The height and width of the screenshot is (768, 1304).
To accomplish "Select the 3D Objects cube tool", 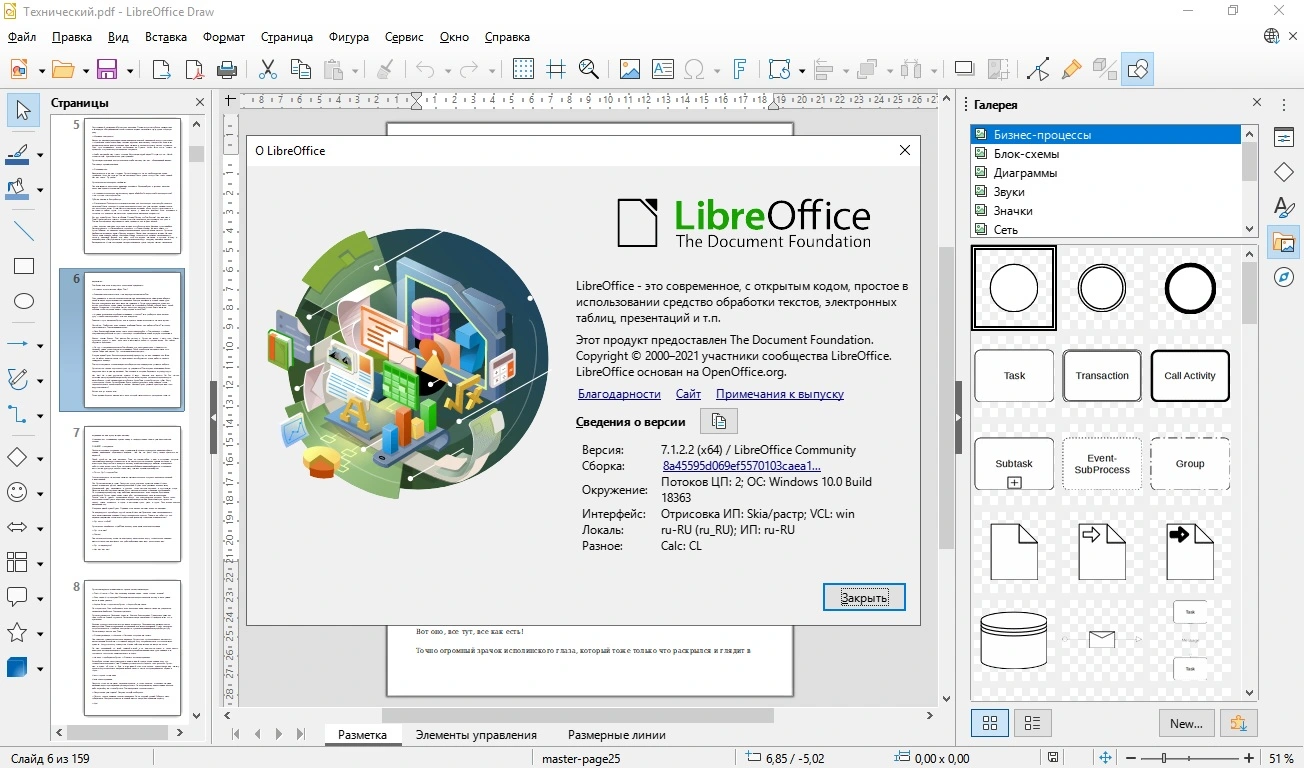I will coord(18,667).
